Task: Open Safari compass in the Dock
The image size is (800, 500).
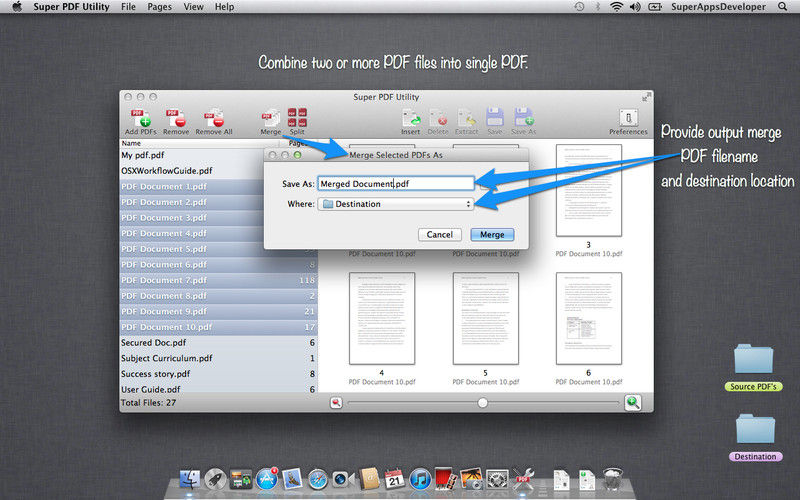Action: pyautogui.click(x=317, y=480)
